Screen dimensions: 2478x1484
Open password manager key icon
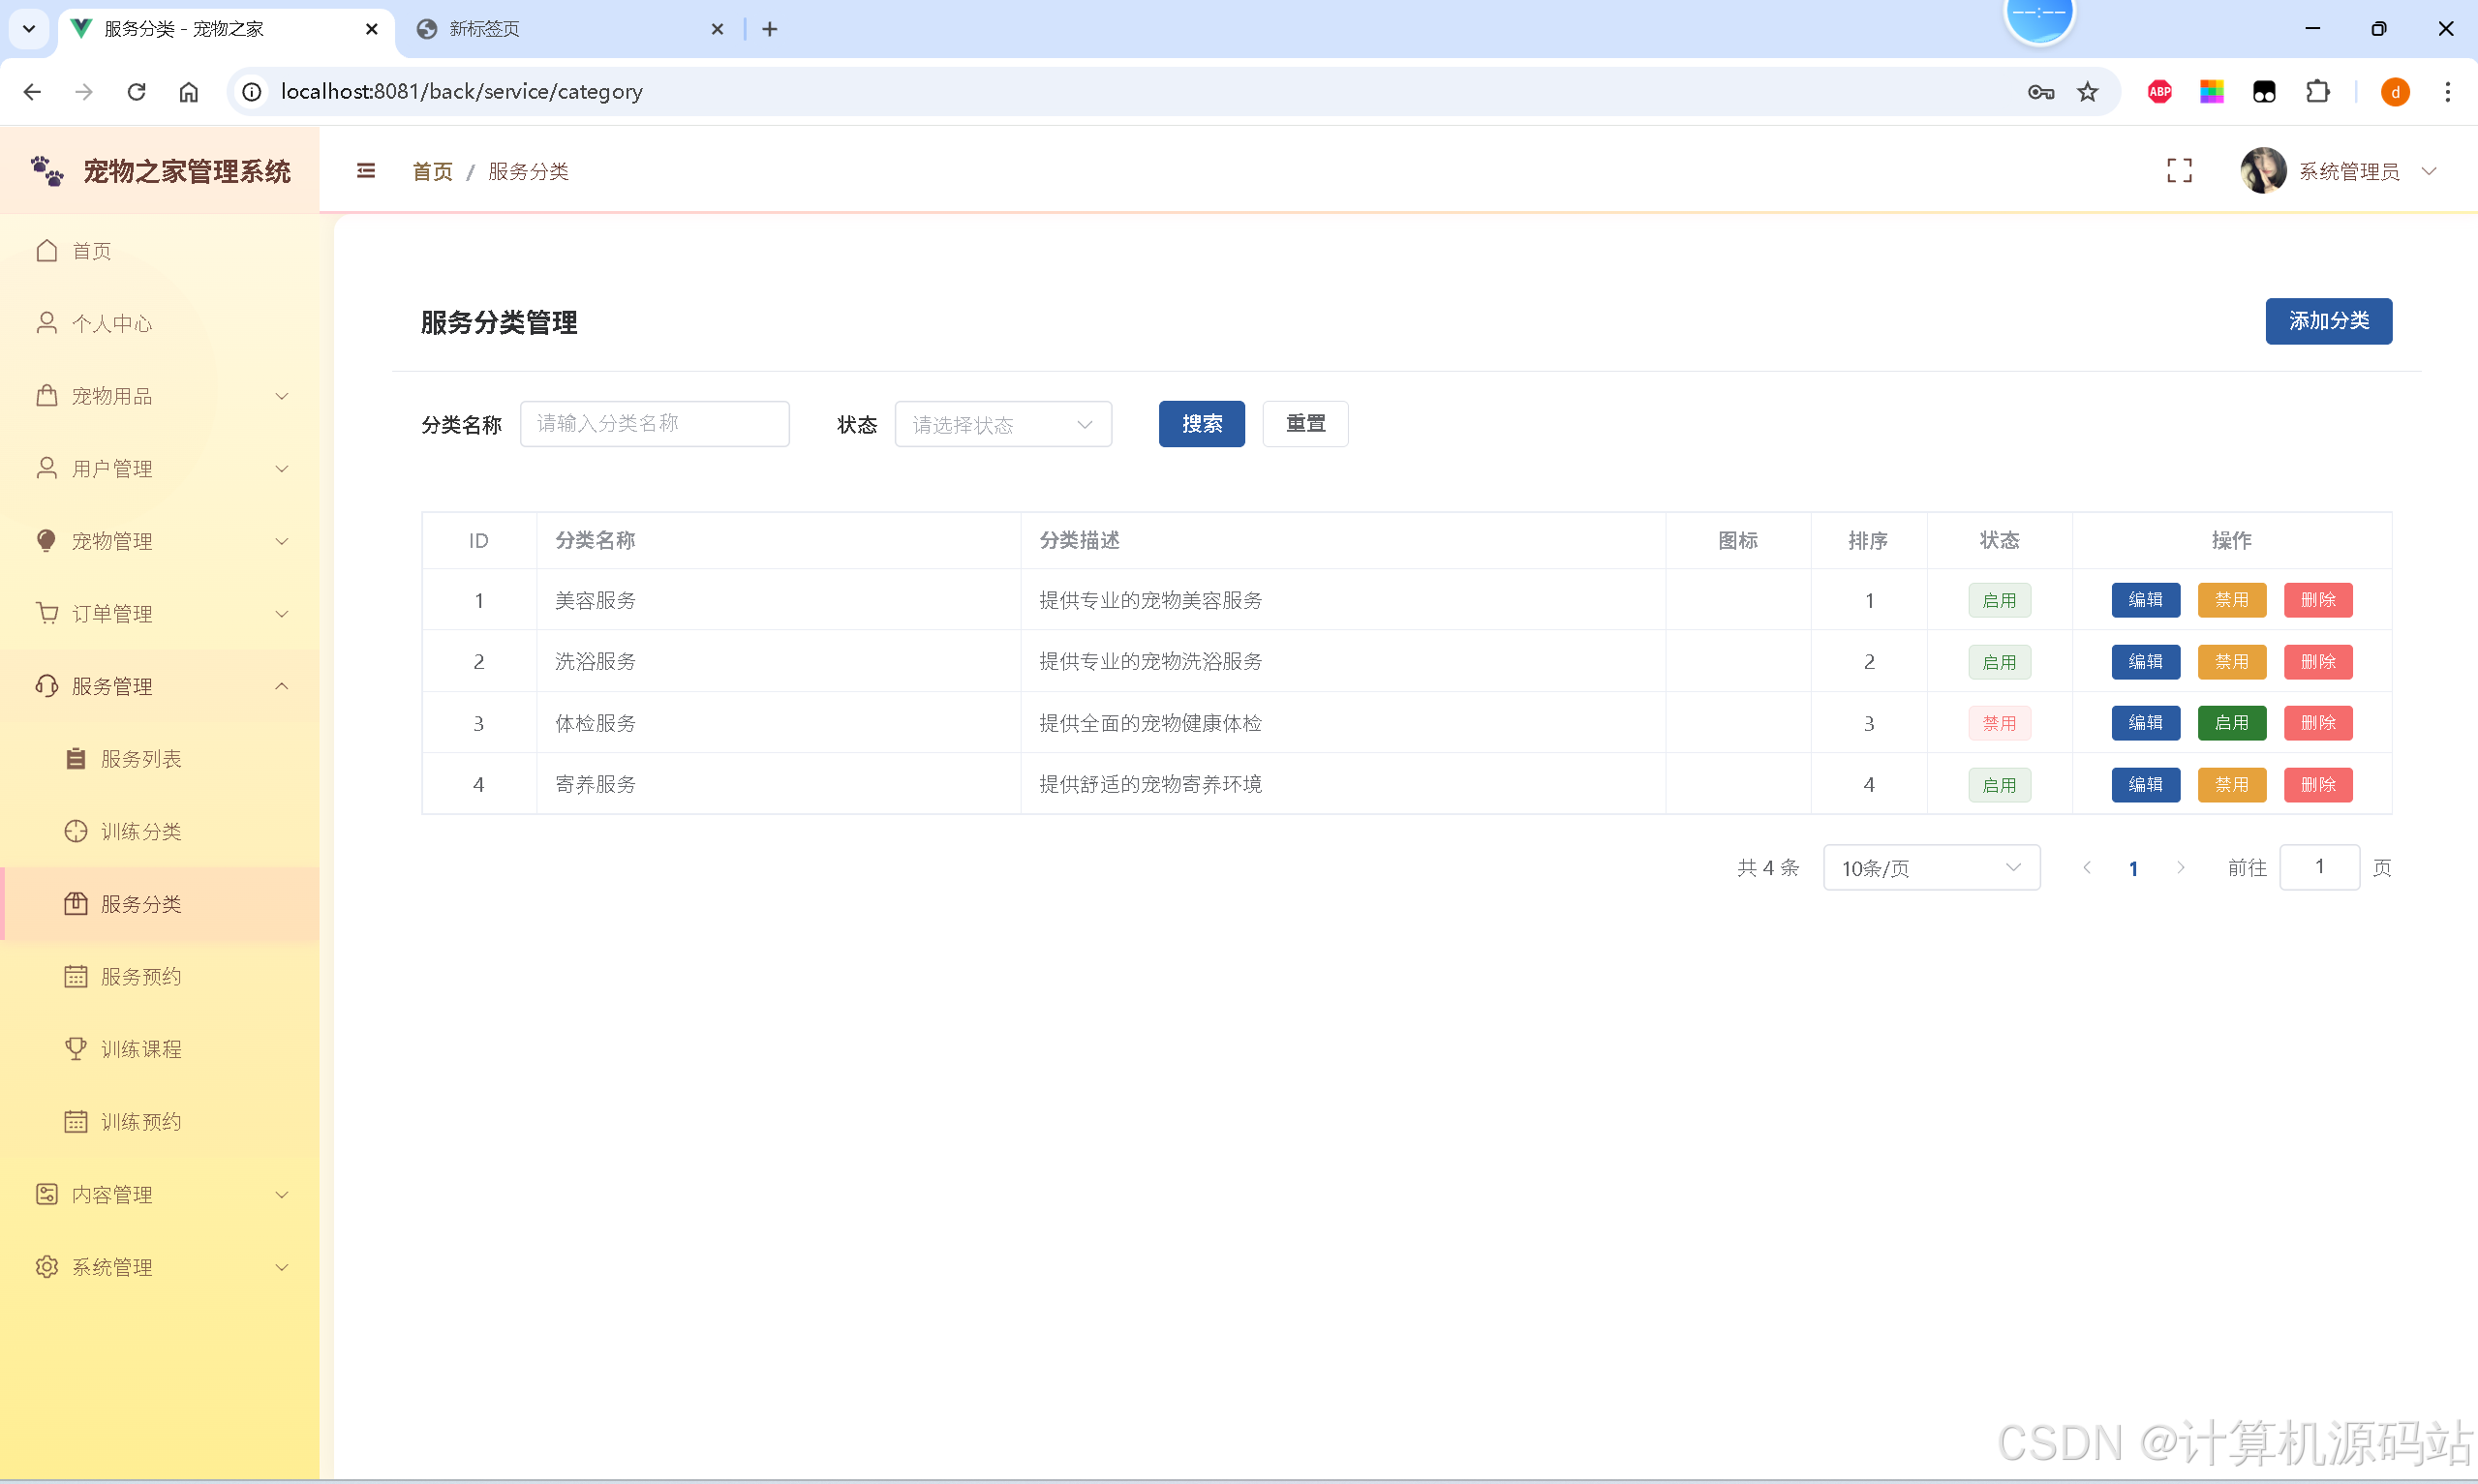pyautogui.click(x=2040, y=92)
